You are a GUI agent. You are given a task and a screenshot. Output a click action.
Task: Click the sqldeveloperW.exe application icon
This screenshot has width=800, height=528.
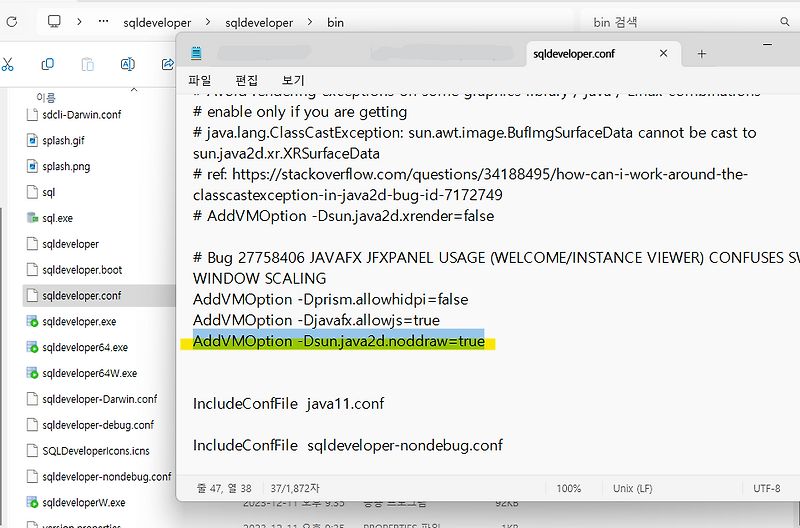32,502
